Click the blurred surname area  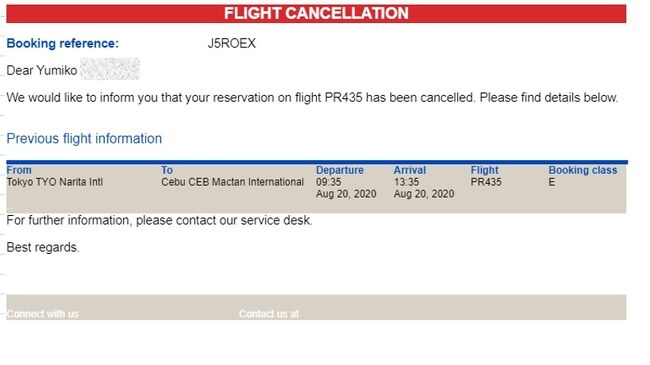(x=110, y=69)
